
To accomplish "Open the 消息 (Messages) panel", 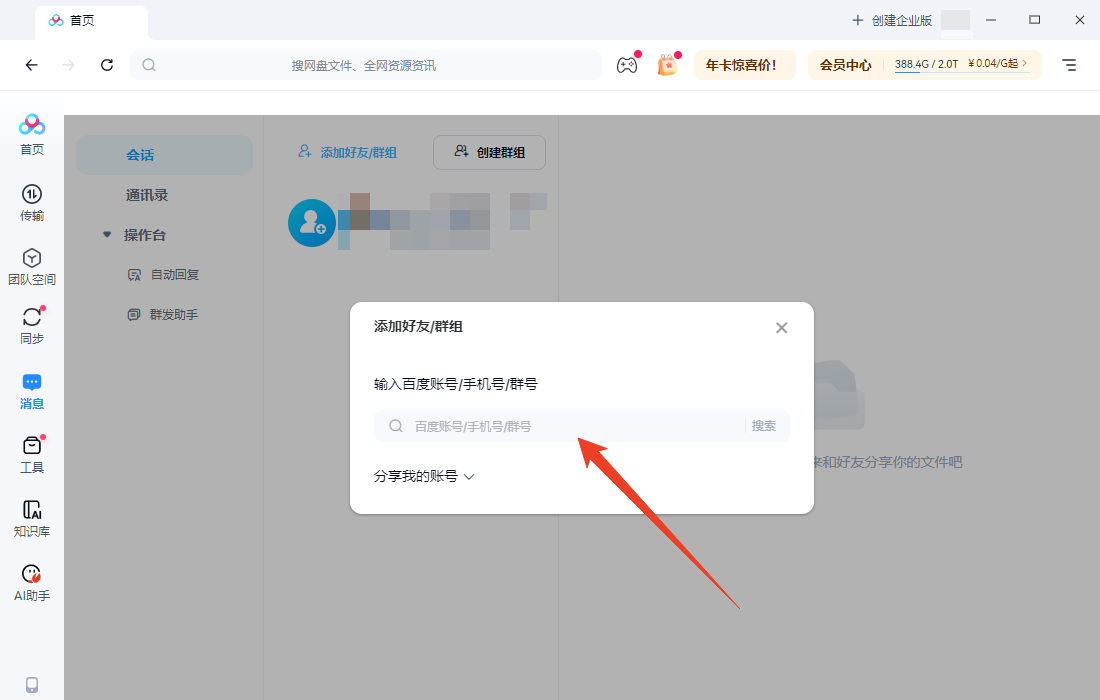I will (x=31, y=390).
